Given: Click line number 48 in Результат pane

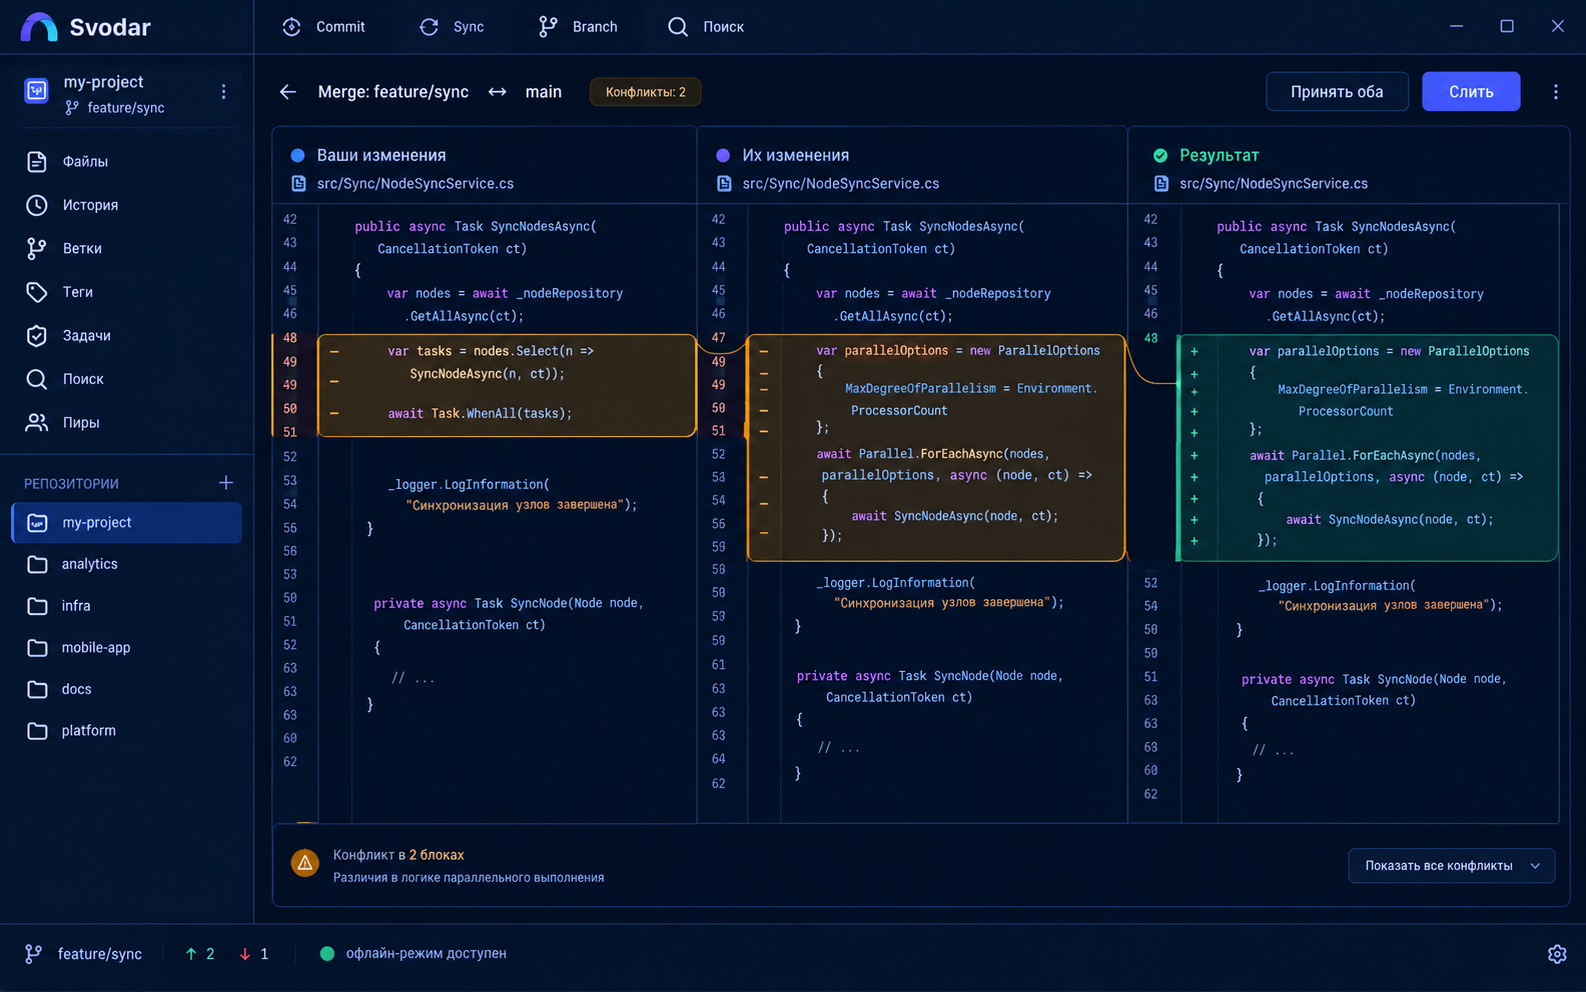Looking at the screenshot, I should pyautogui.click(x=1151, y=338).
